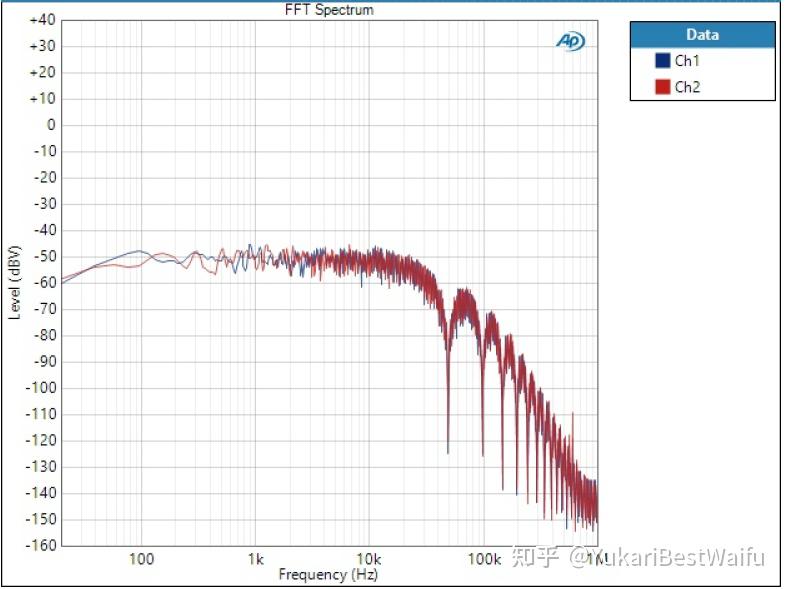Click the Ch2 red color swatch
Viewport: 785px width, 589px height.
(662, 87)
